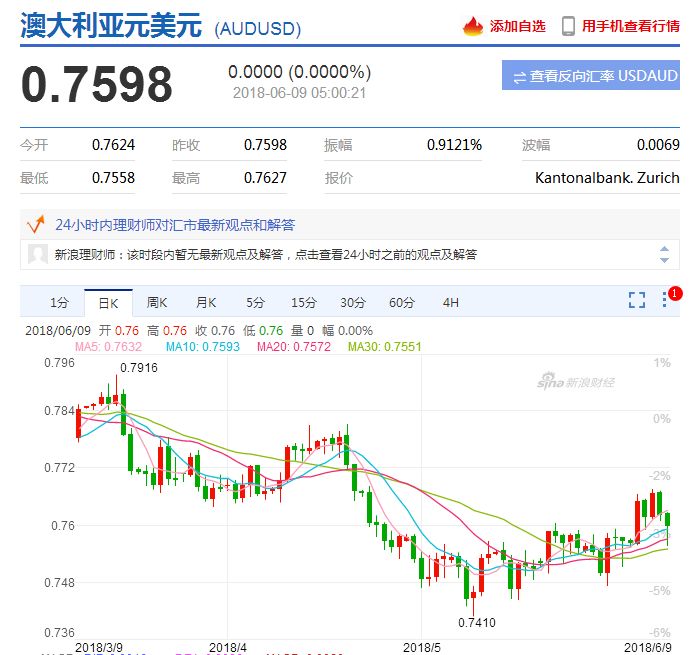The height and width of the screenshot is (655, 697).
Task: Click the 最低 value 0.7558
Action: (113, 178)
